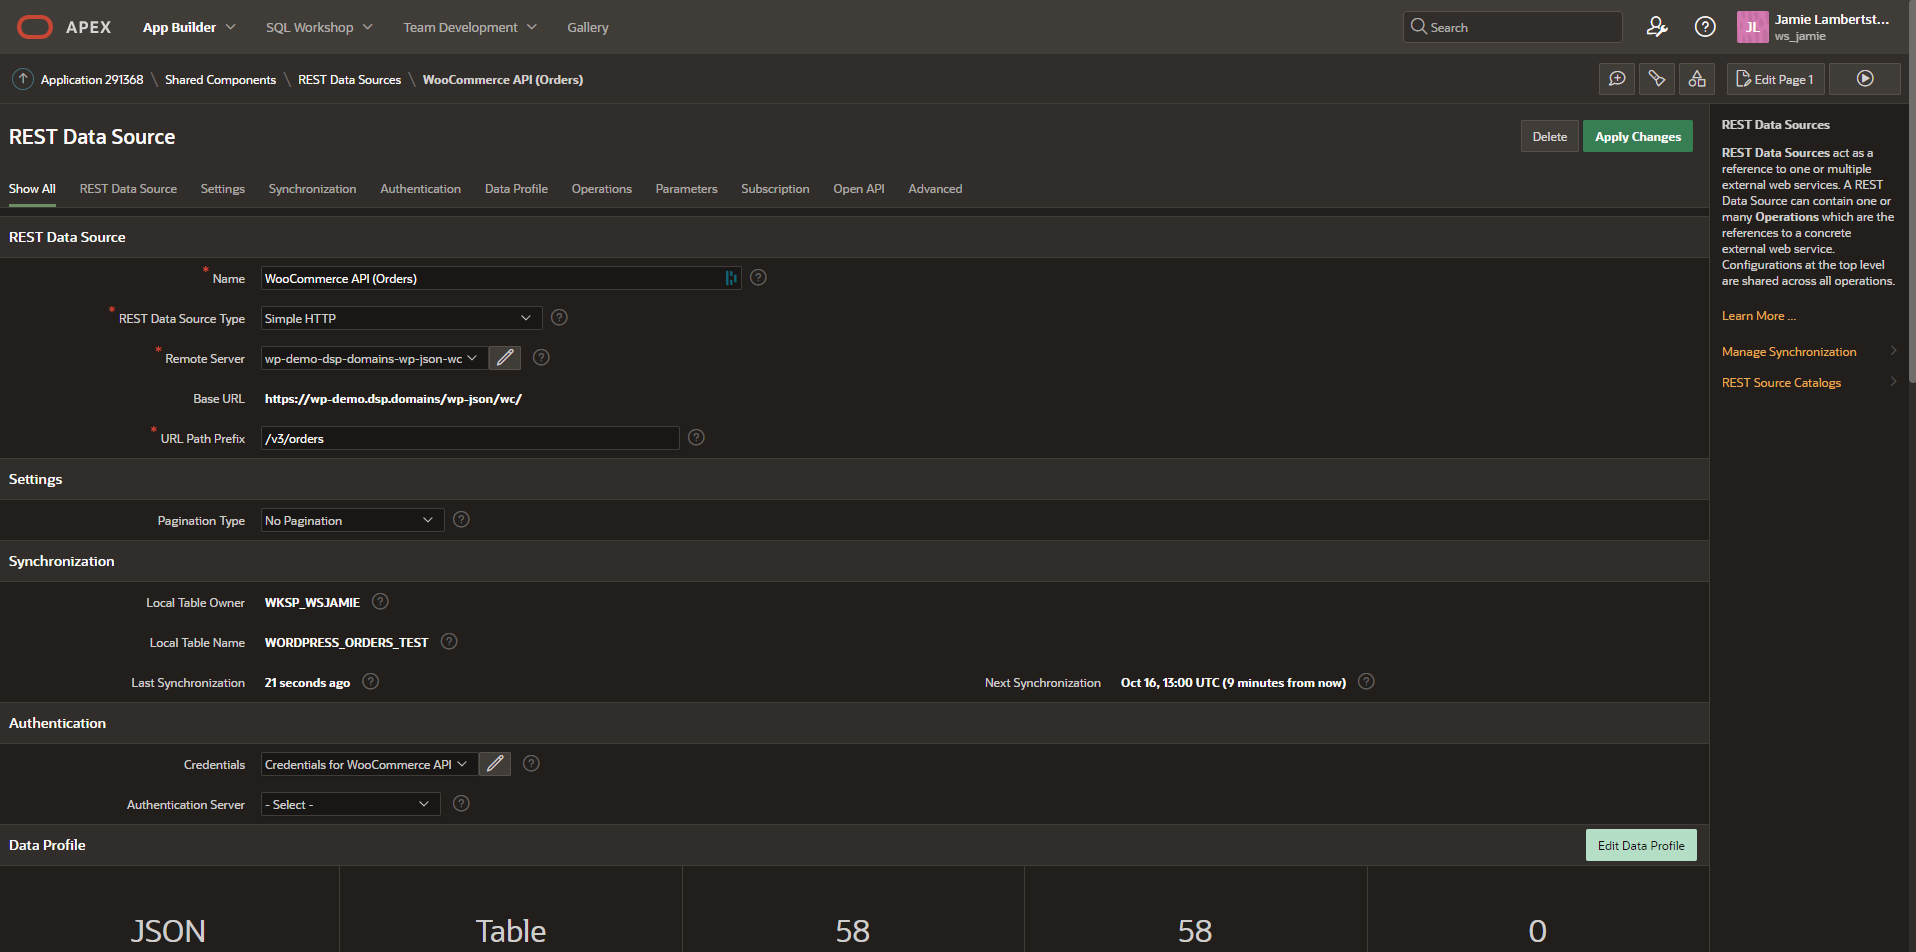Show help for Next Synchronization

[x=1366, y=681]
